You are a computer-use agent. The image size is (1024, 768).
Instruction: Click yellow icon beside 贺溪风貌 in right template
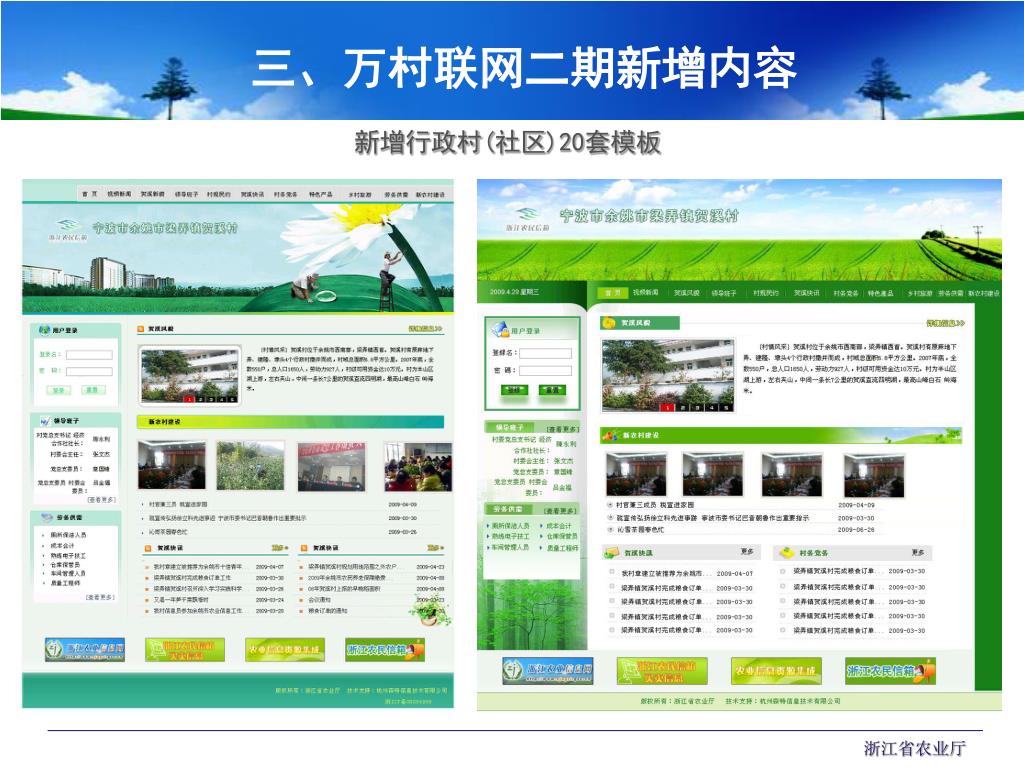click(x=609, y=323)
